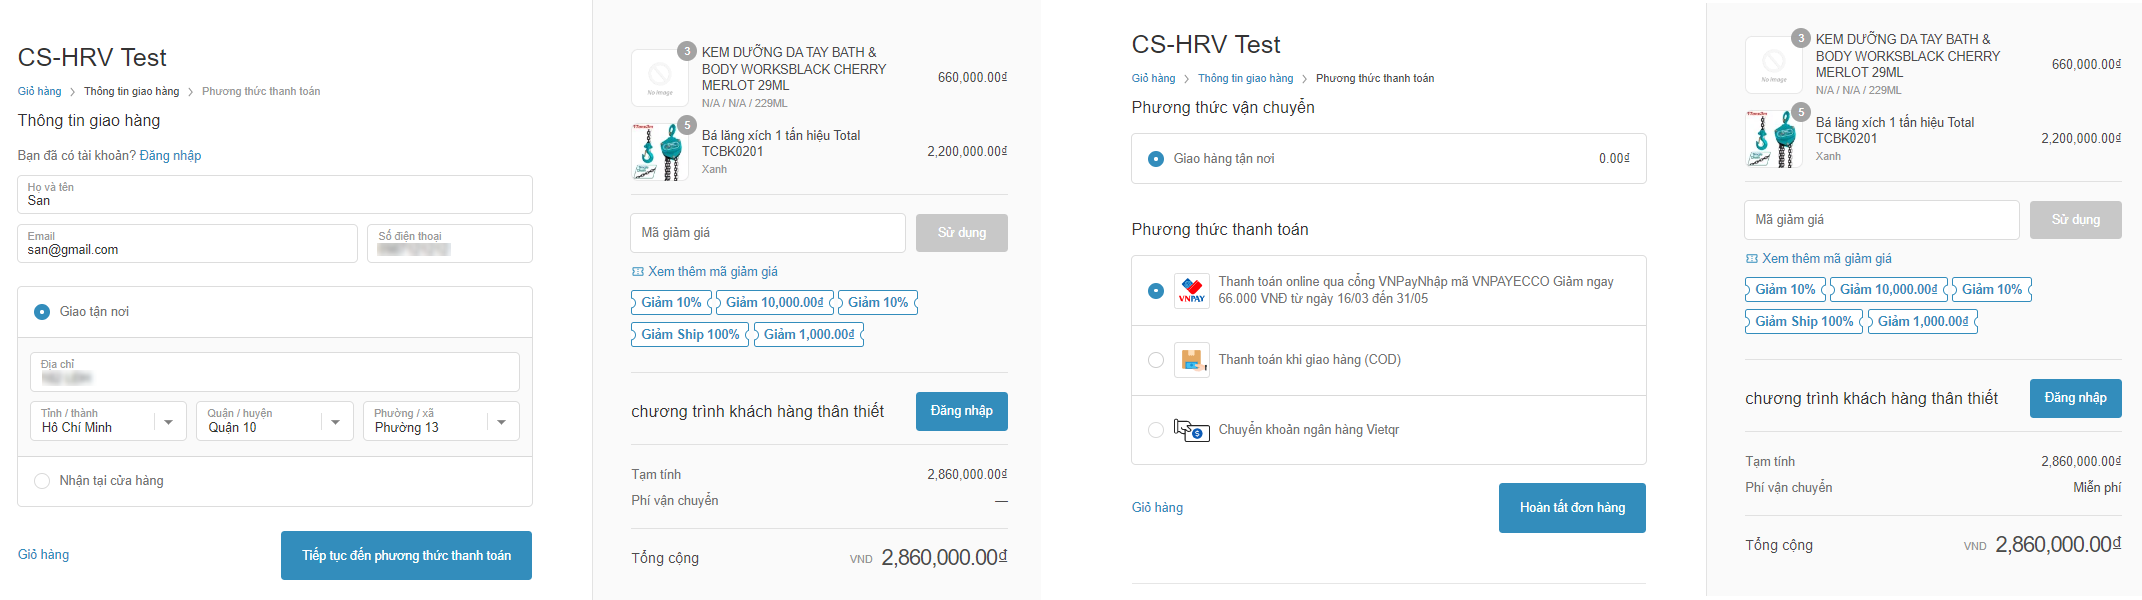Click the coupon icon beside 'Xem thêm mã giảm giá' on right

(x=1751, y=259)
